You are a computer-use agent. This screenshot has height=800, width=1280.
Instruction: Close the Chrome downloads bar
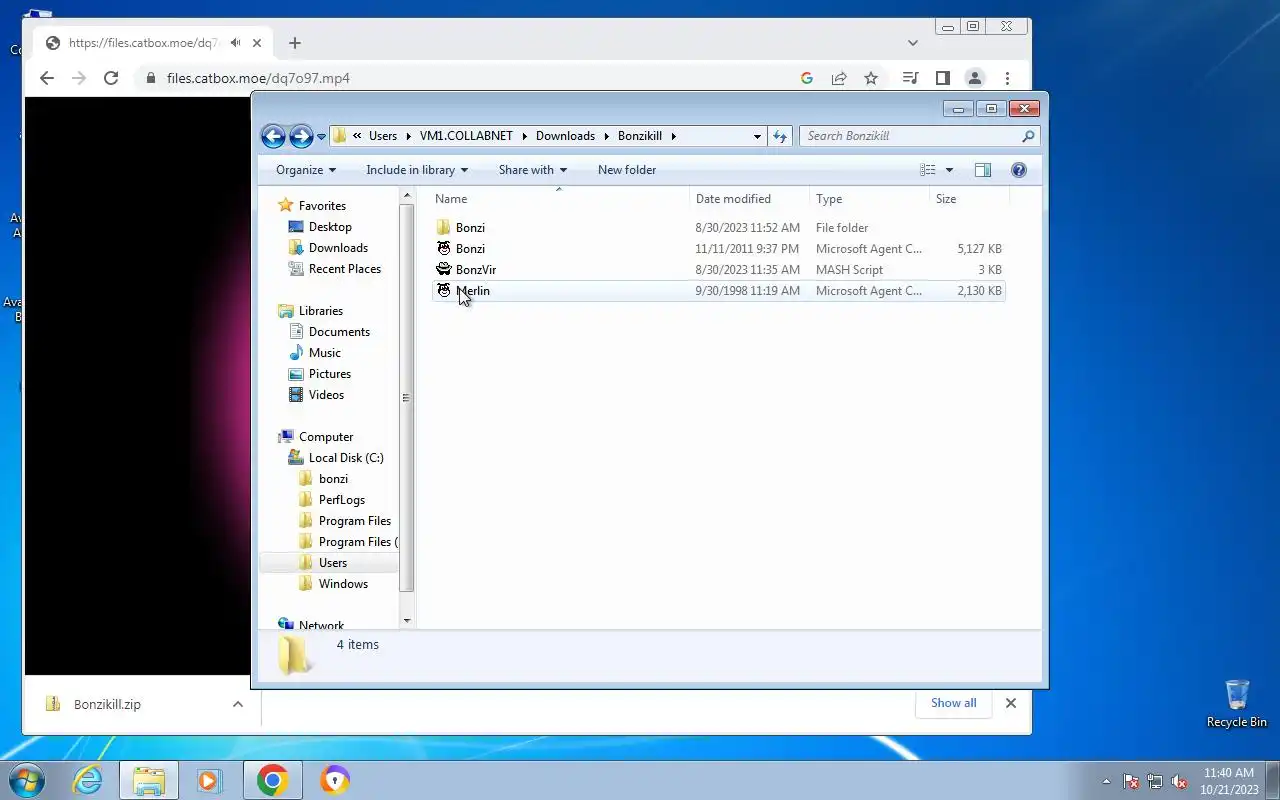(x=1011, y=703)
